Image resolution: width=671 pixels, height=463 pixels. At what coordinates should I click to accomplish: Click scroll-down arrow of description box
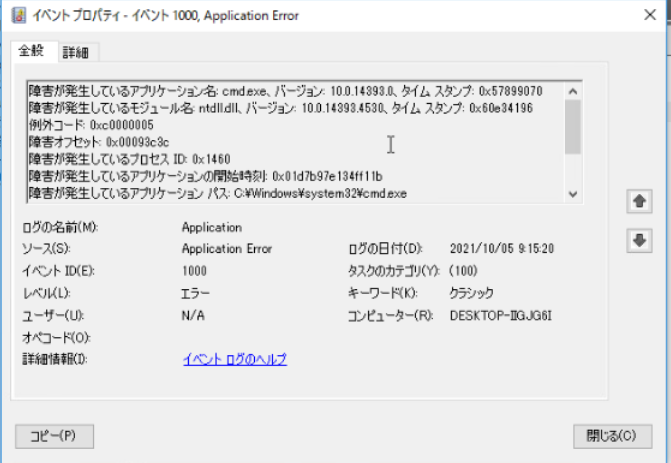pos(573,194)
